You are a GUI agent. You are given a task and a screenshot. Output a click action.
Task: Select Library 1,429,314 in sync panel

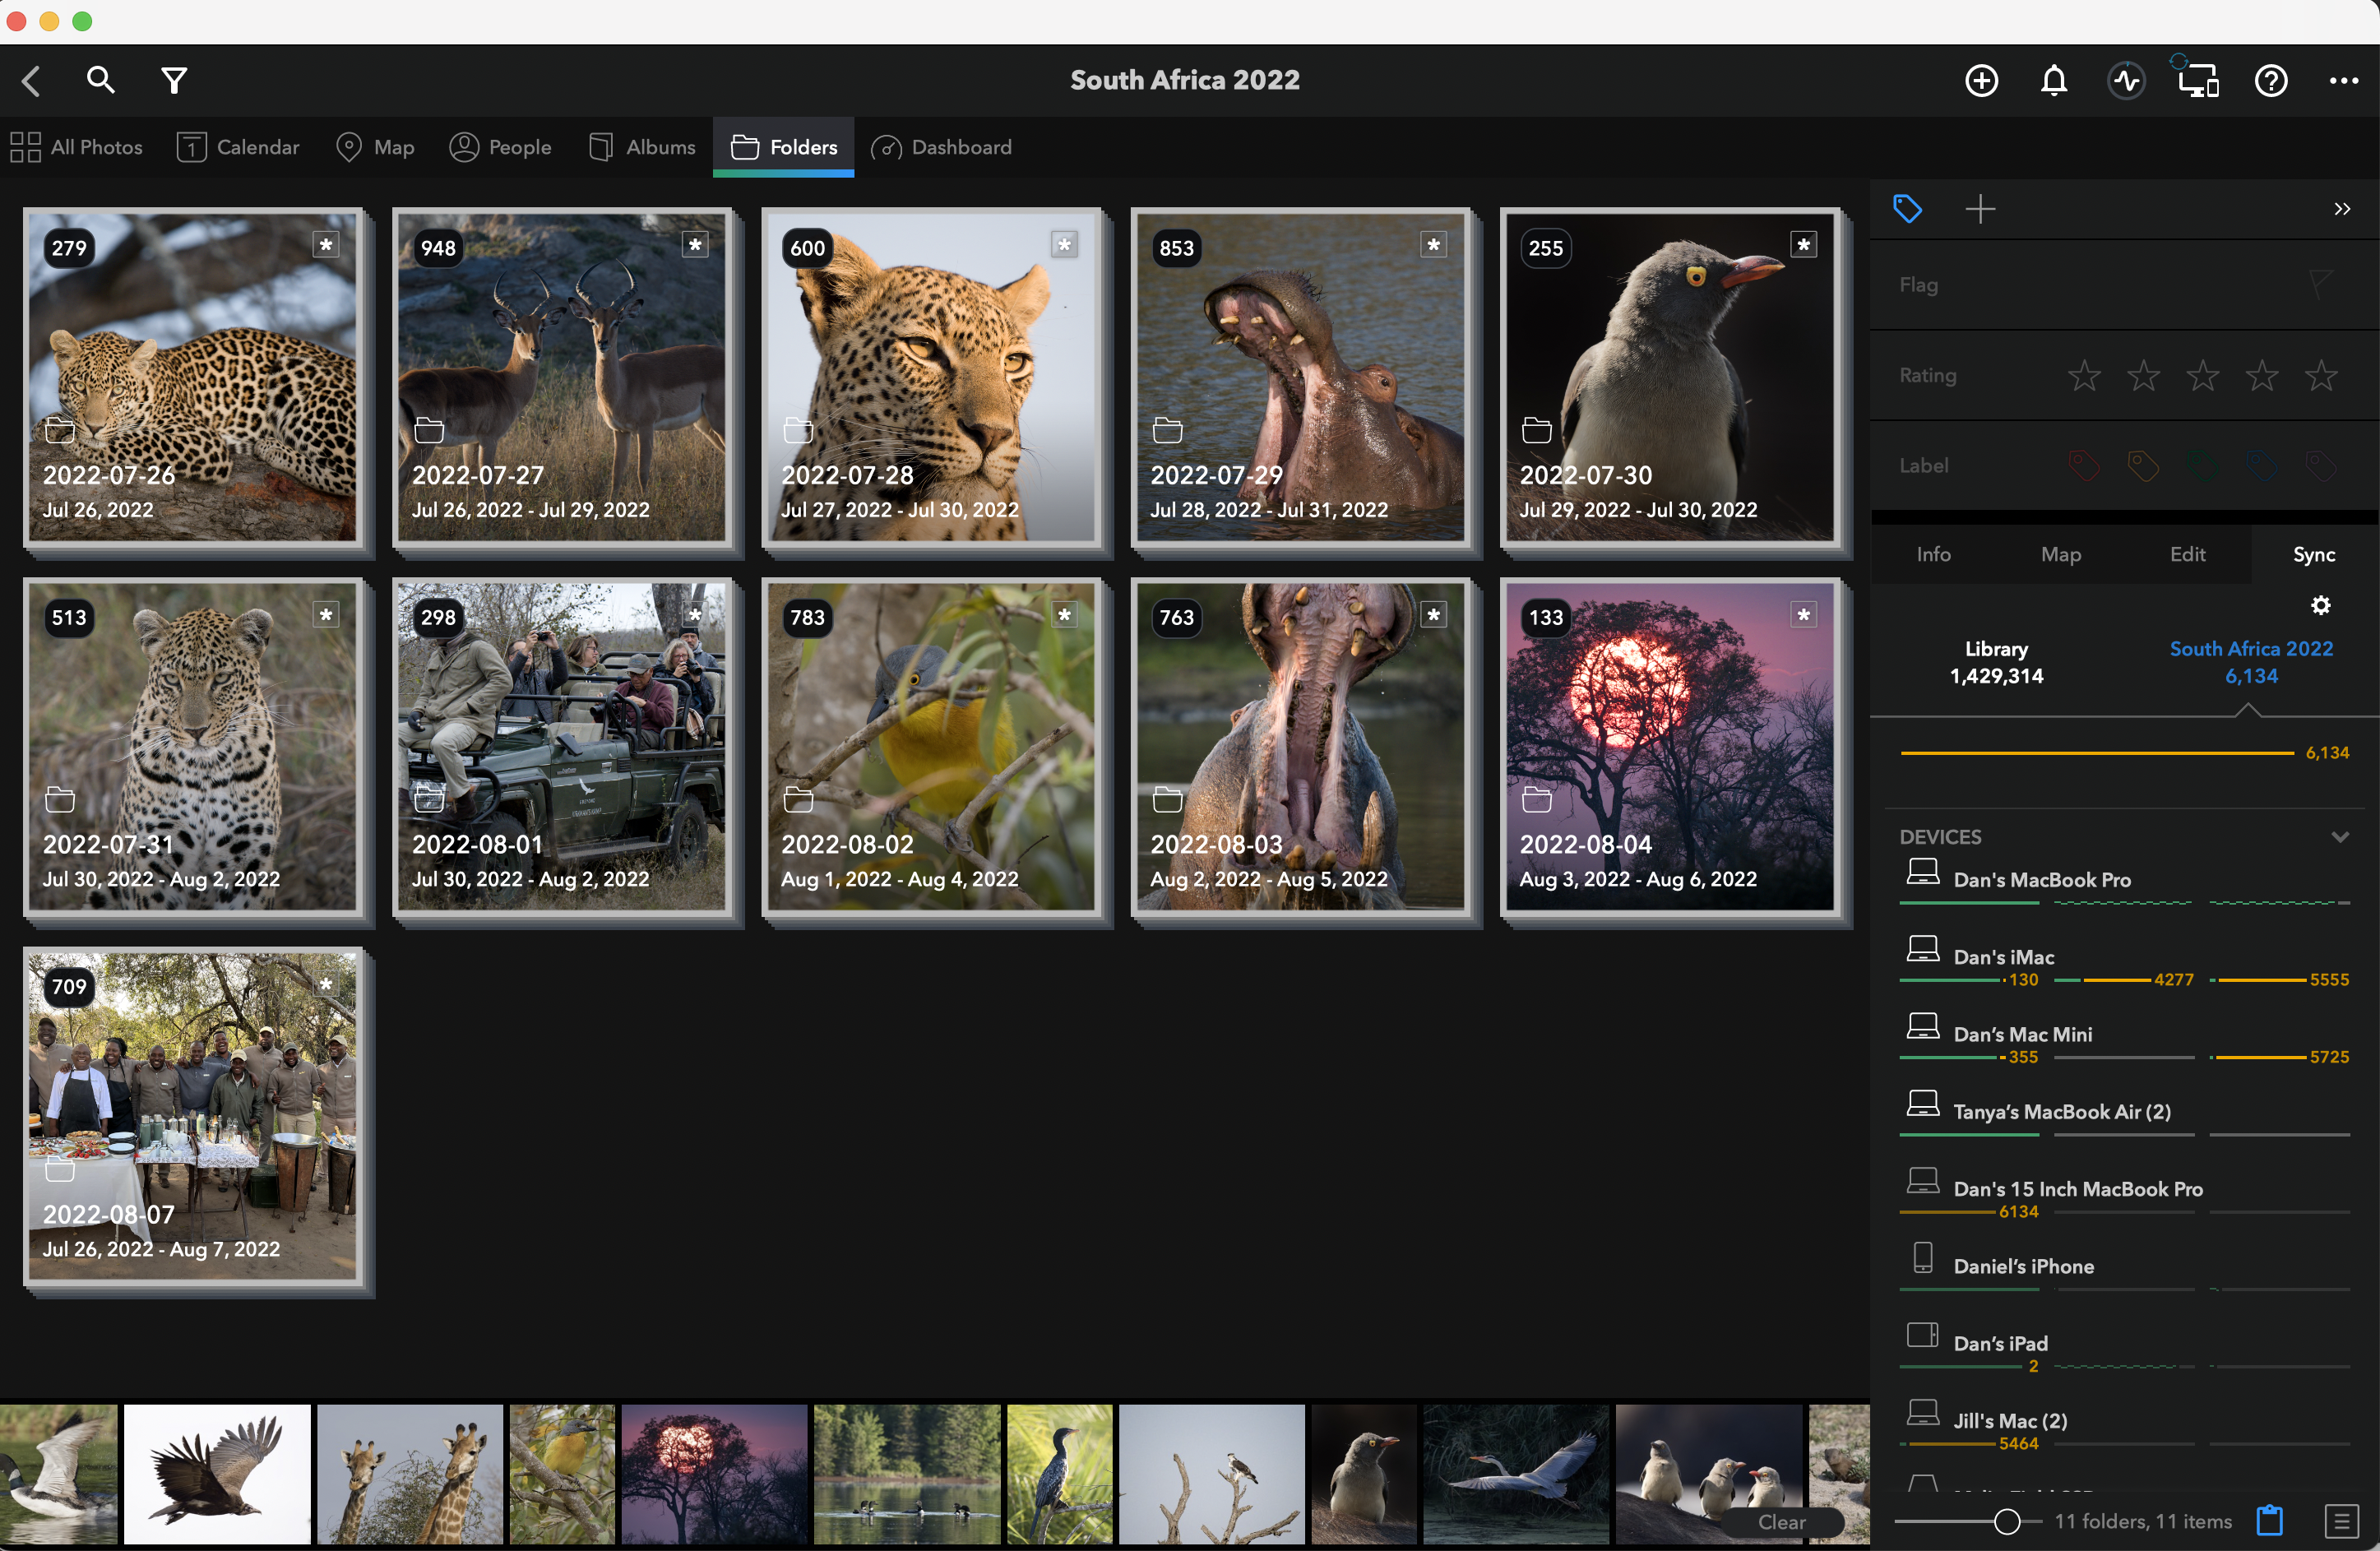coord(1996,662)
